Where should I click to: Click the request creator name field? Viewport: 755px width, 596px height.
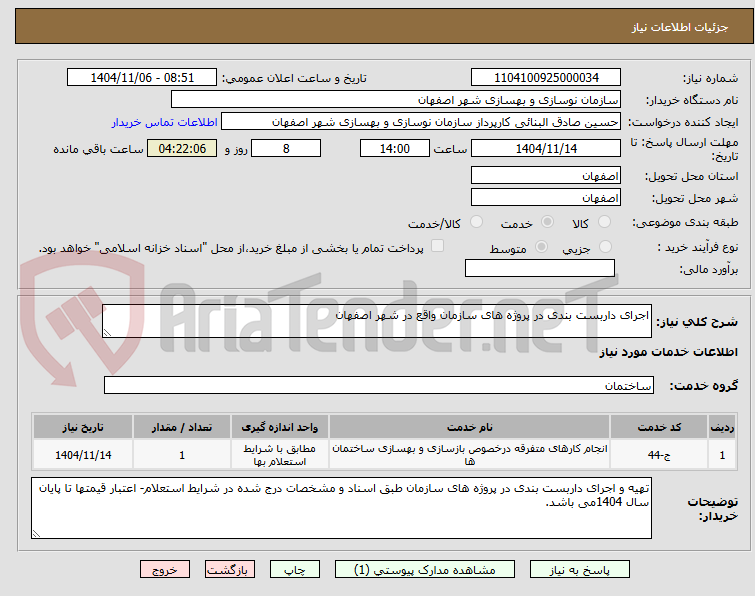point(421,122)
